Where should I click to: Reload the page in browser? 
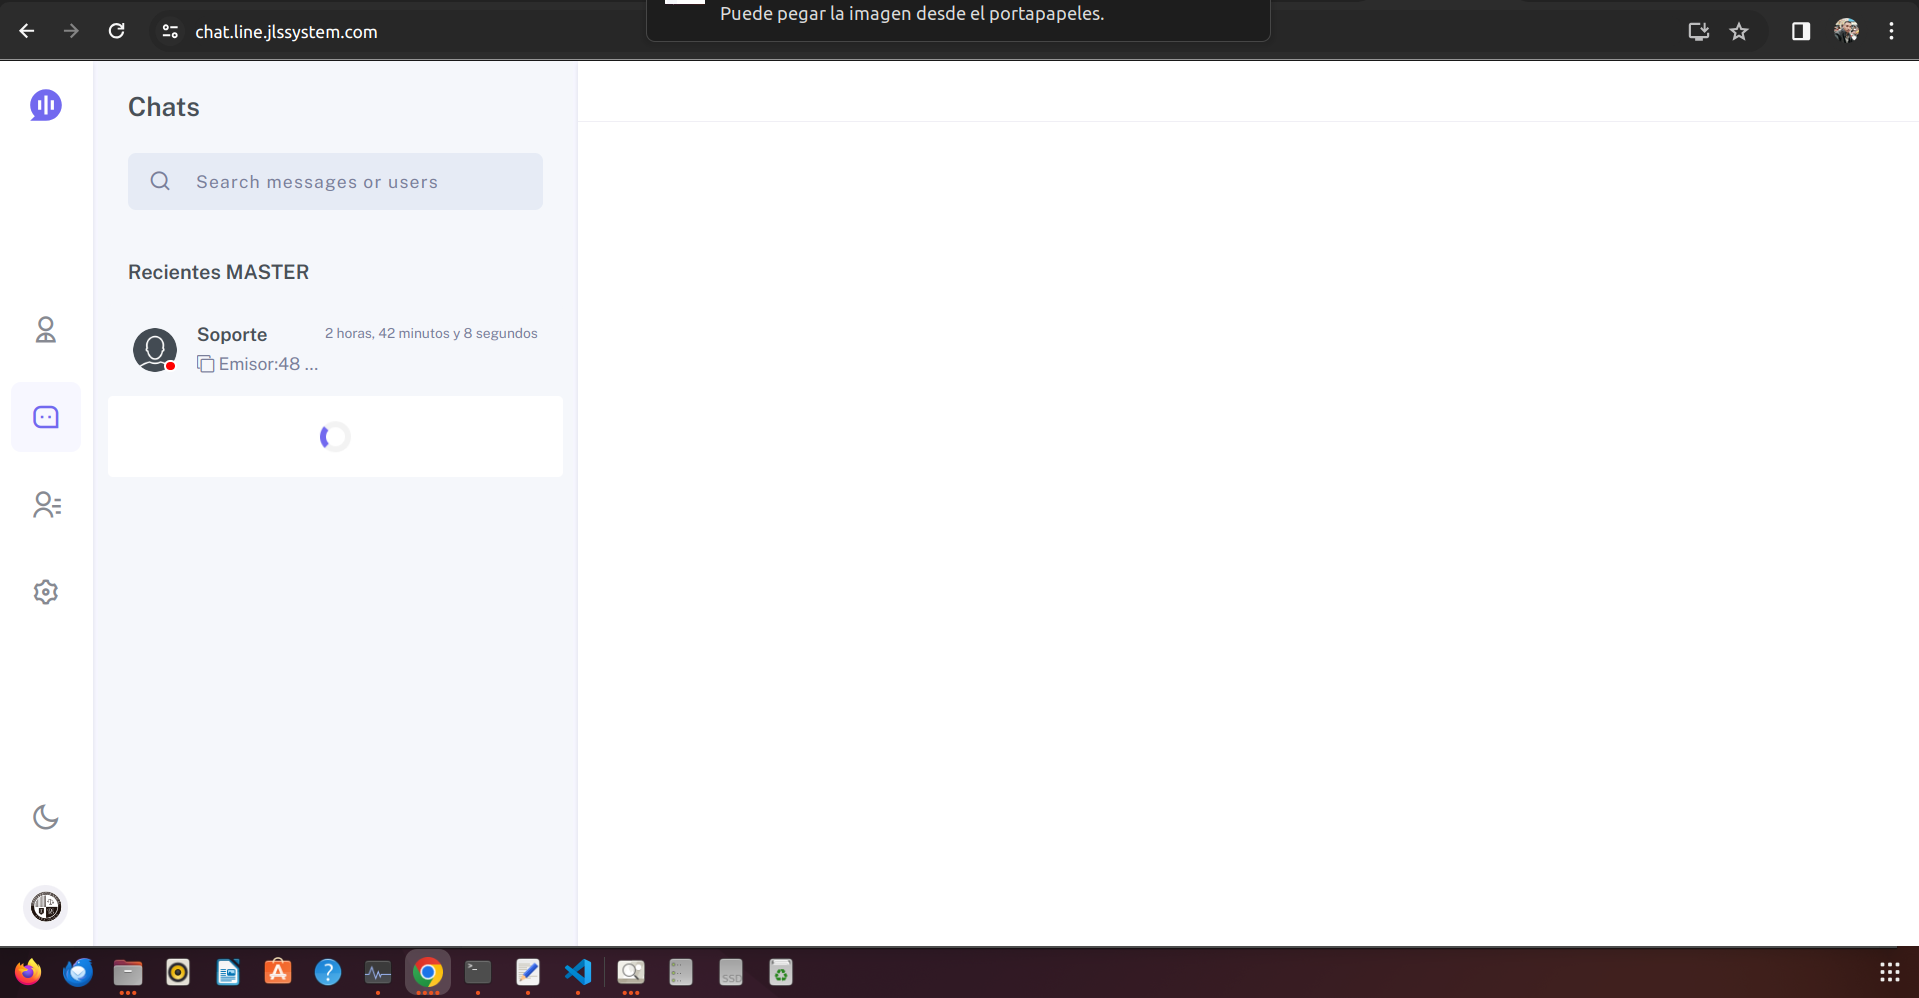(x=117, y=31)
